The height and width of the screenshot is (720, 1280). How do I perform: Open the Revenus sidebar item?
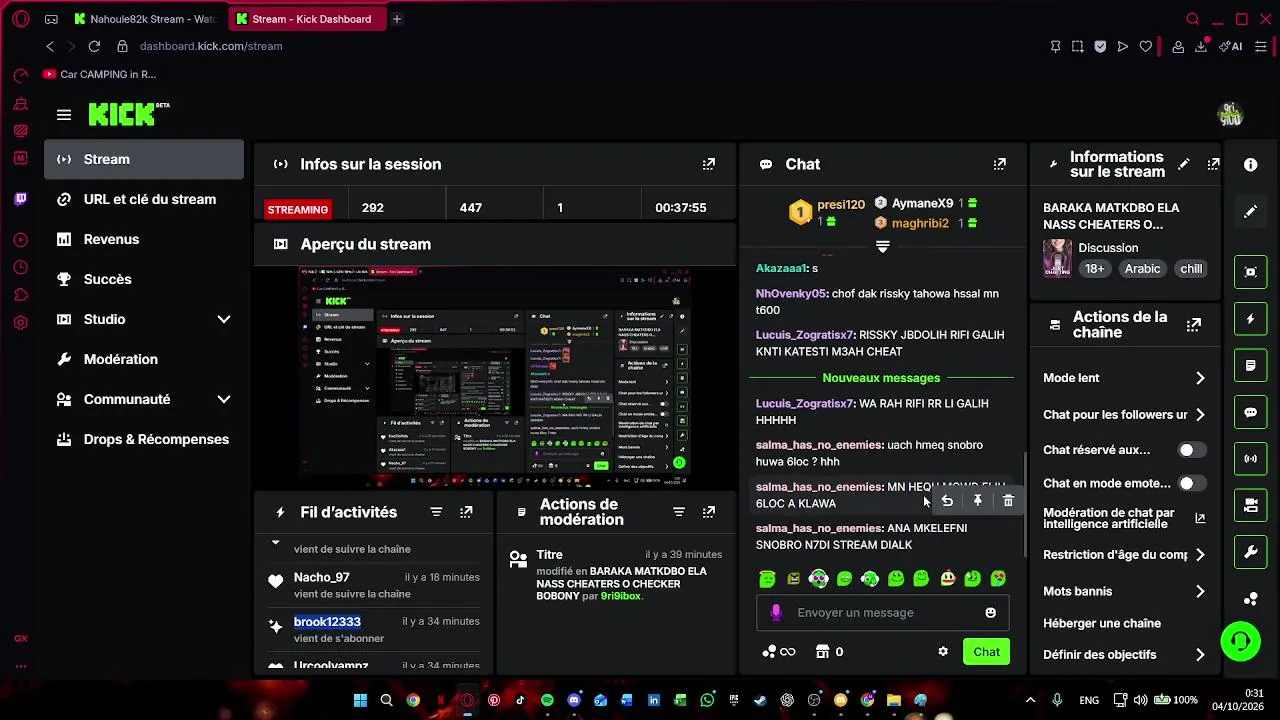(143, 239)
